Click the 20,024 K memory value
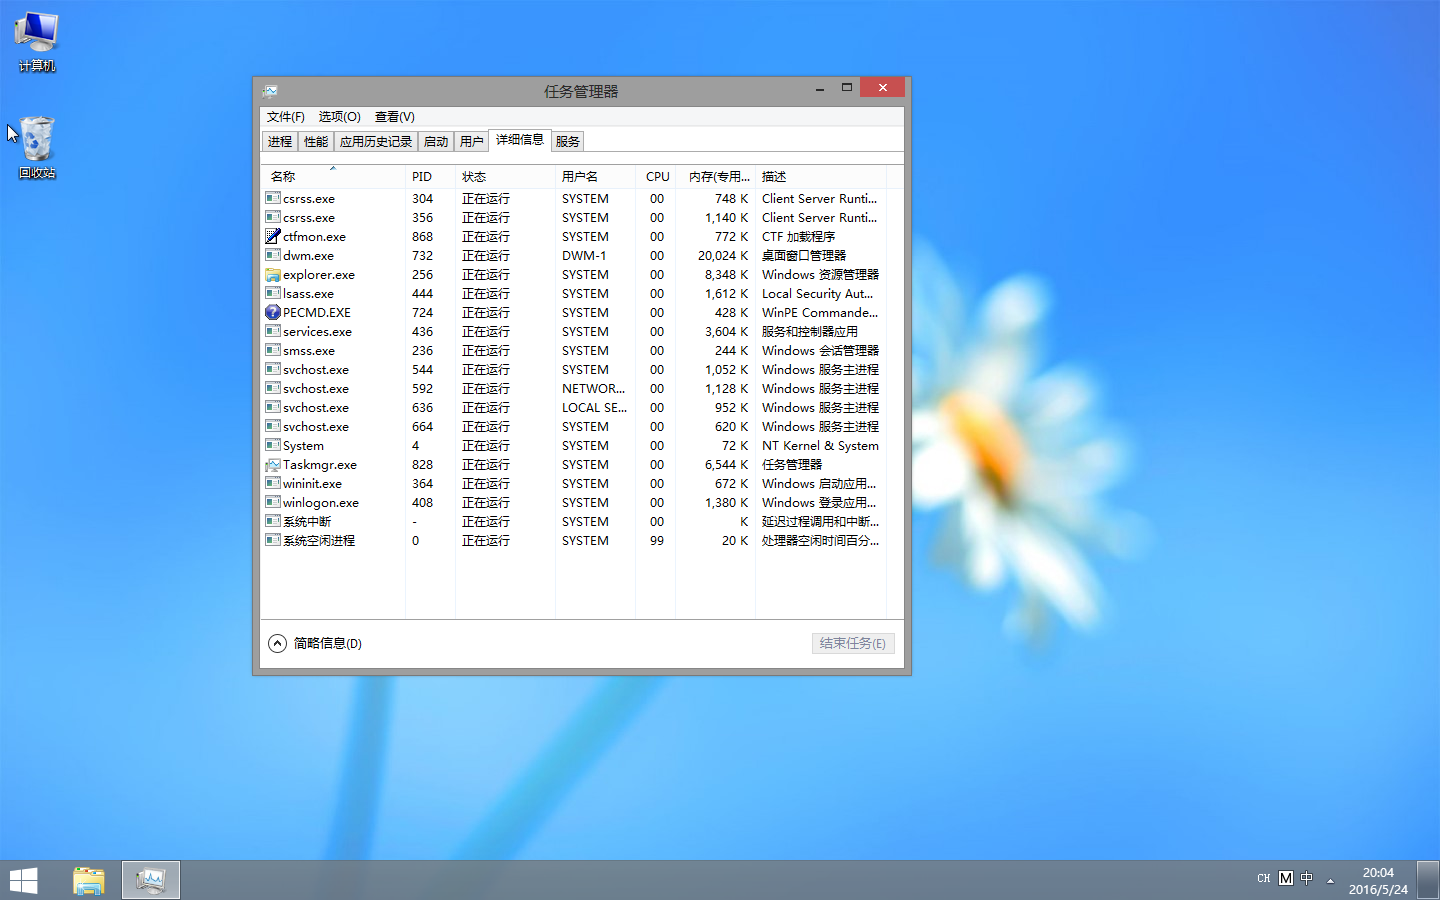Screen dimensions: 1440x900 (x=723, y=255)
